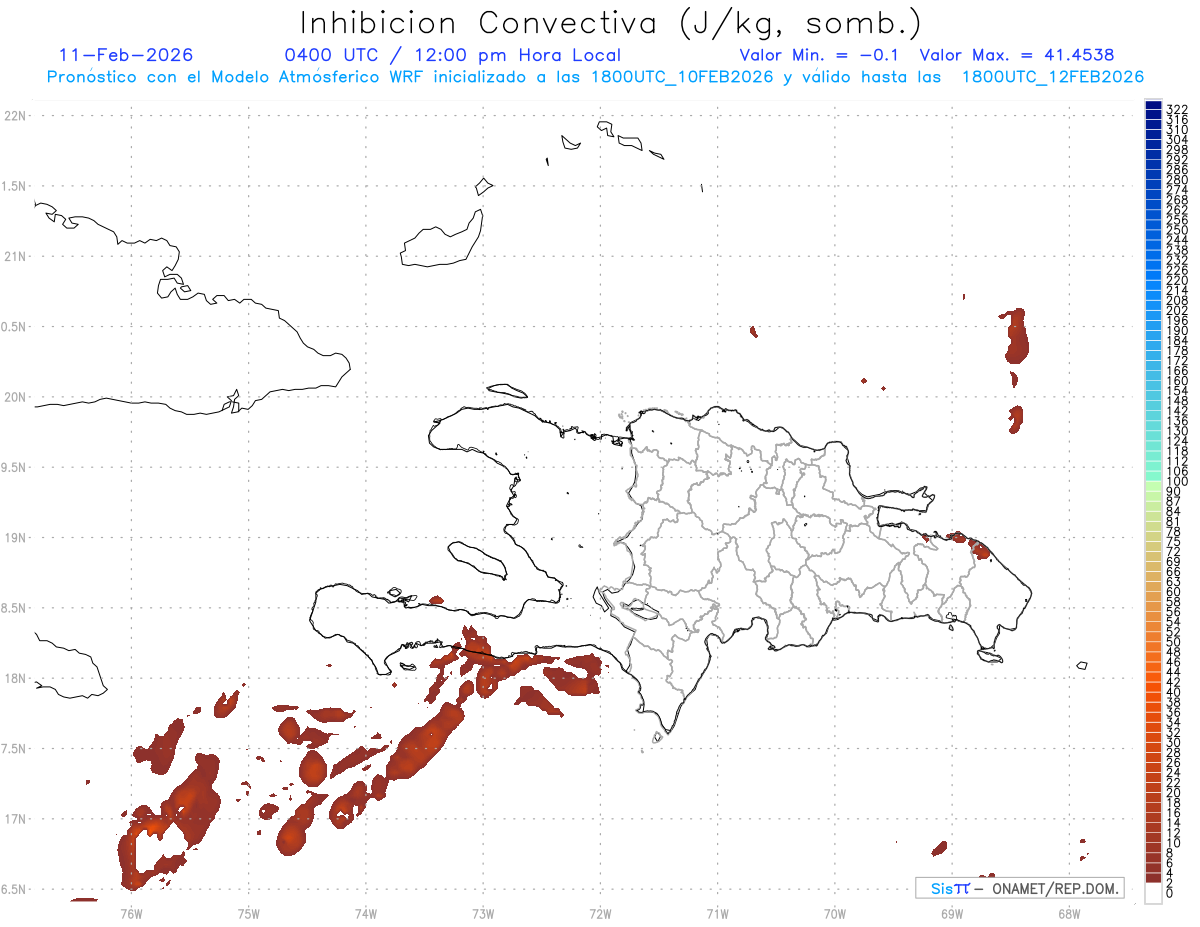Image resolution: width=1200 pixels, height=927 pixels.
Task: Click the 68W longitude label
Action: coord(1069,913)
